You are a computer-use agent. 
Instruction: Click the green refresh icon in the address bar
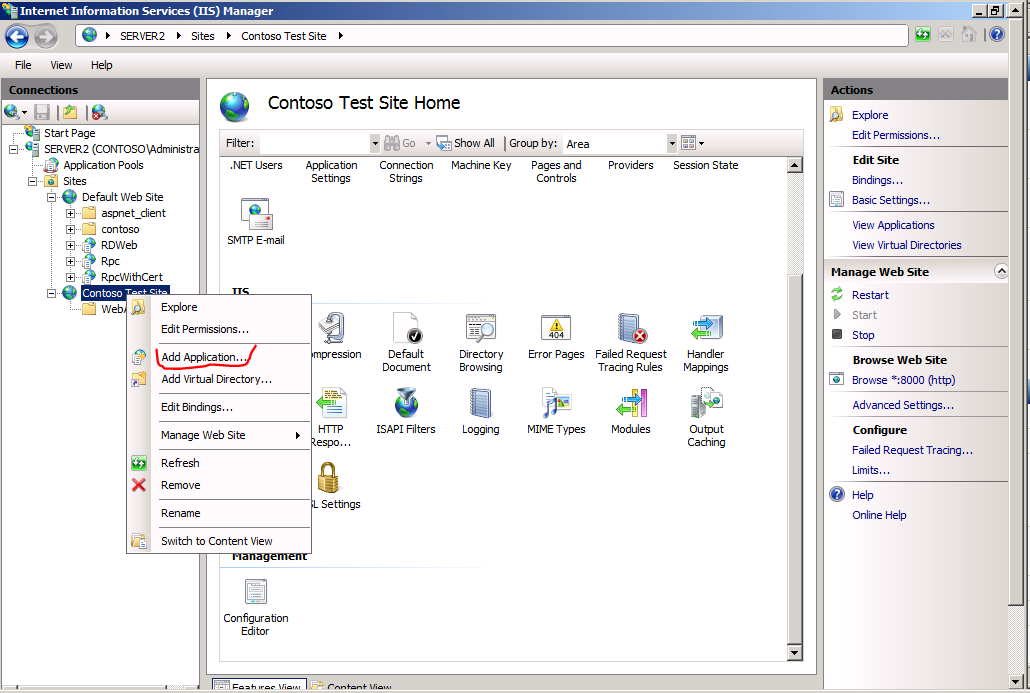point(923,34)
